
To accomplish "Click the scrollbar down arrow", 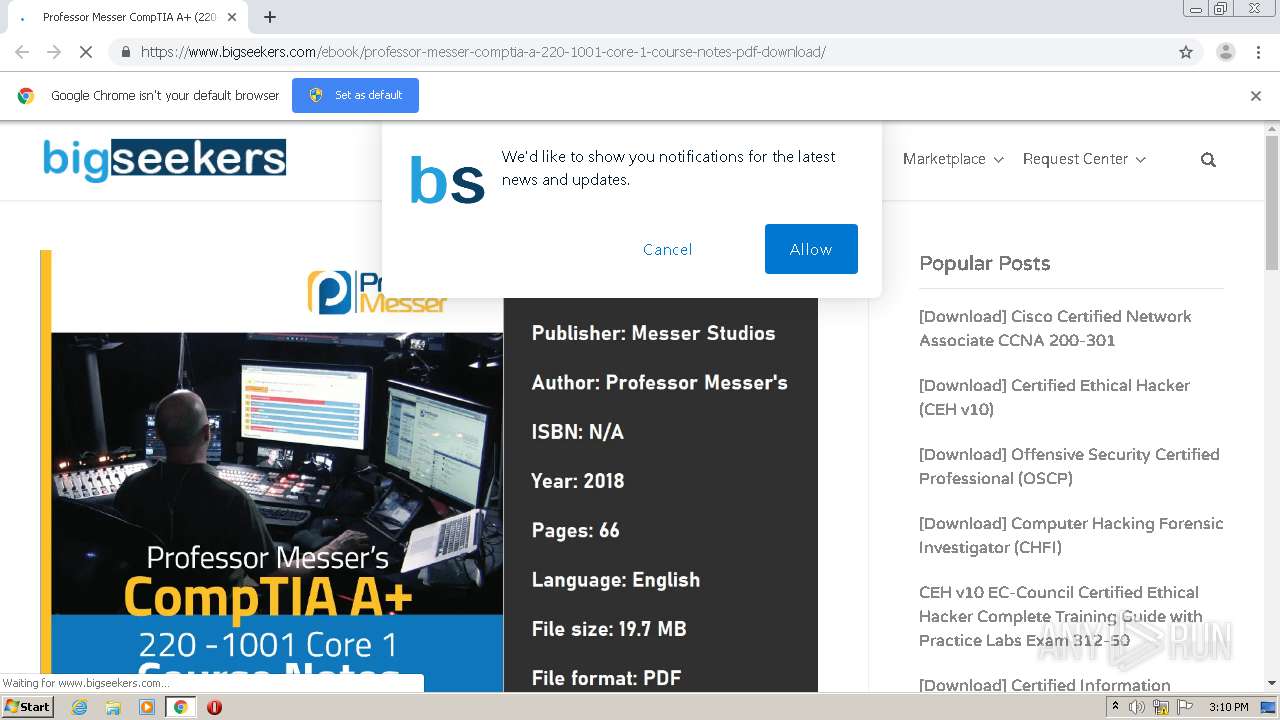I will pyautogui.click(x=1272, y=684).
